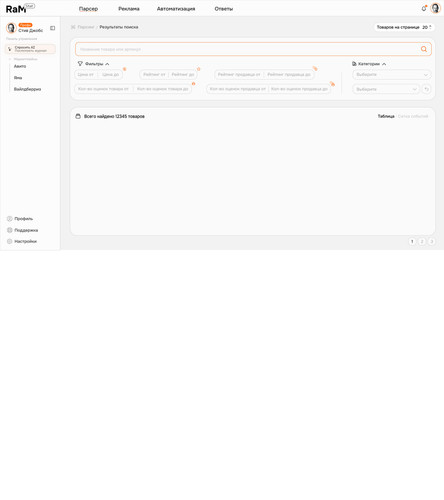Click the Настройки sidebar icon
Viewport: 444px width, 500px height.
pyautogui.click(x=10, y=241)
